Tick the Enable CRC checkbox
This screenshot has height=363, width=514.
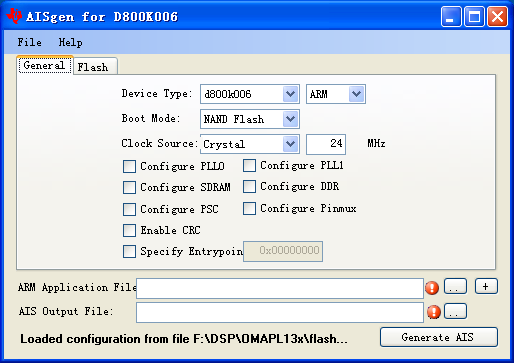[x=129, y=230]
